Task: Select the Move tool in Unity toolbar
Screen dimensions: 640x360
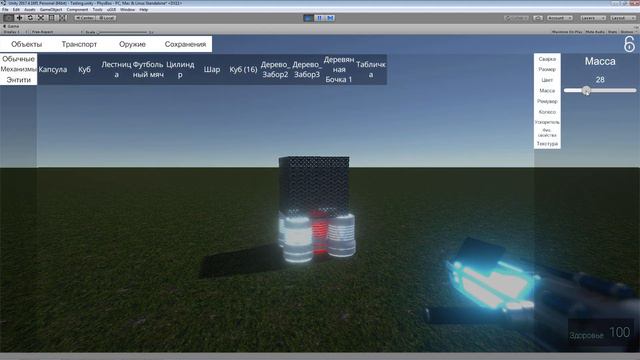Action: point(19,18)
